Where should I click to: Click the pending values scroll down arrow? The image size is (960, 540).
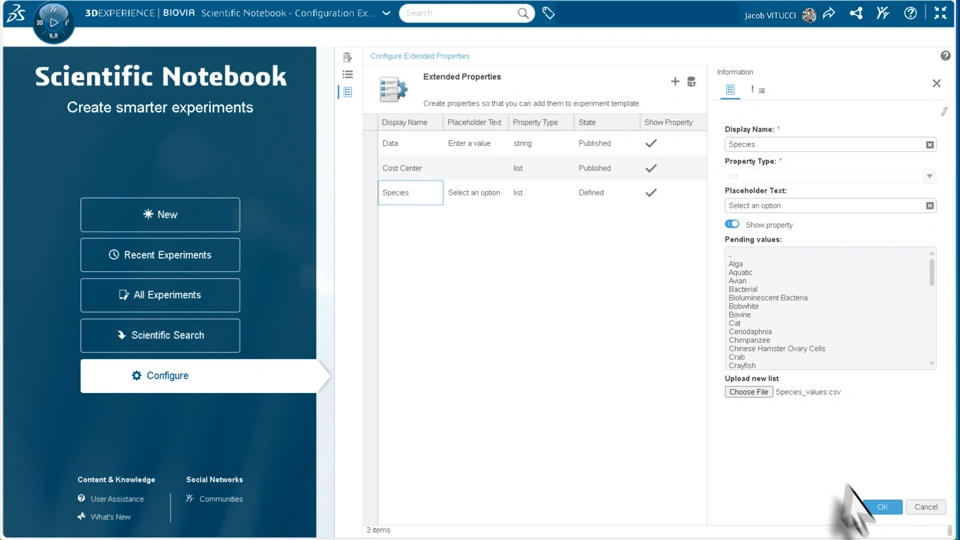[932, 364]
